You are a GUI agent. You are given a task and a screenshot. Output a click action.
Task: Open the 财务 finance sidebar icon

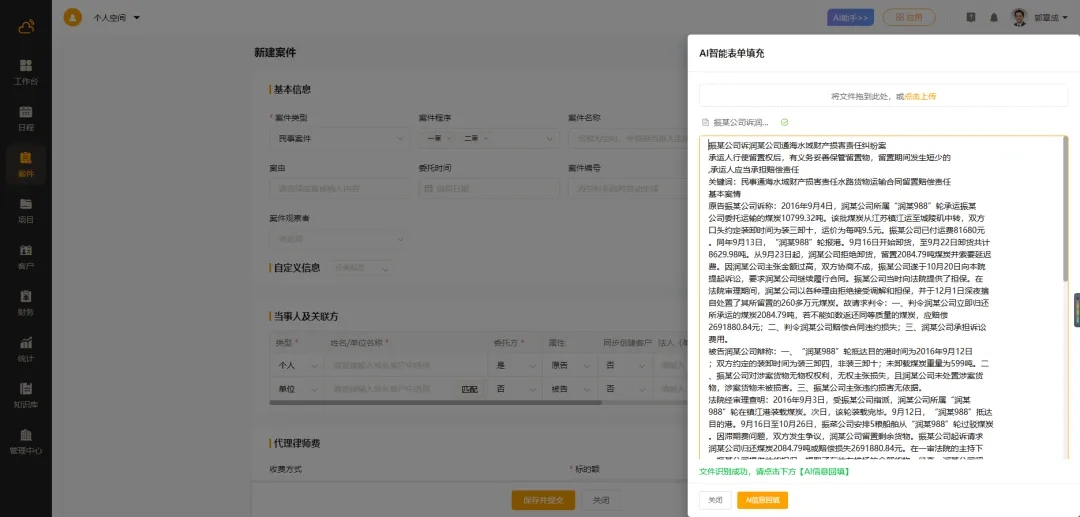coord(25,296)
